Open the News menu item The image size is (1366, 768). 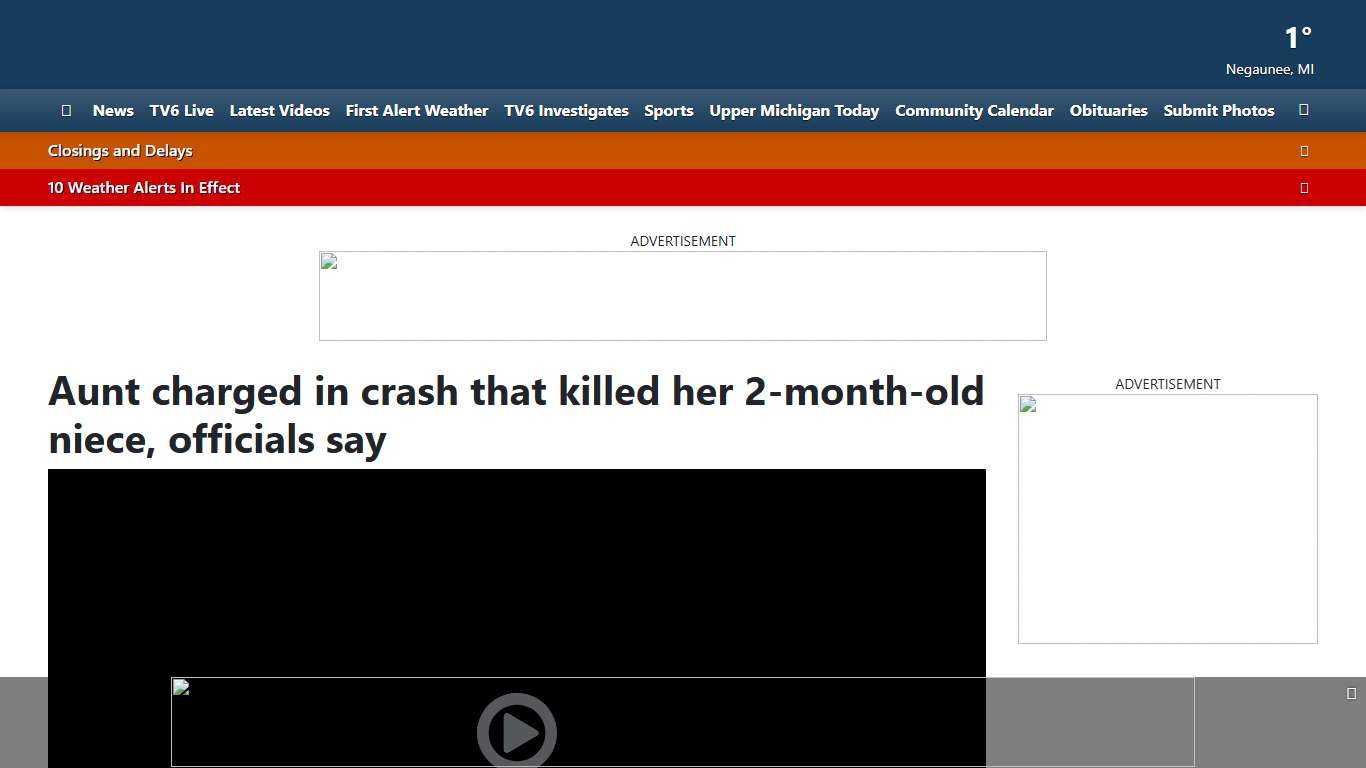tap(113, 111)
